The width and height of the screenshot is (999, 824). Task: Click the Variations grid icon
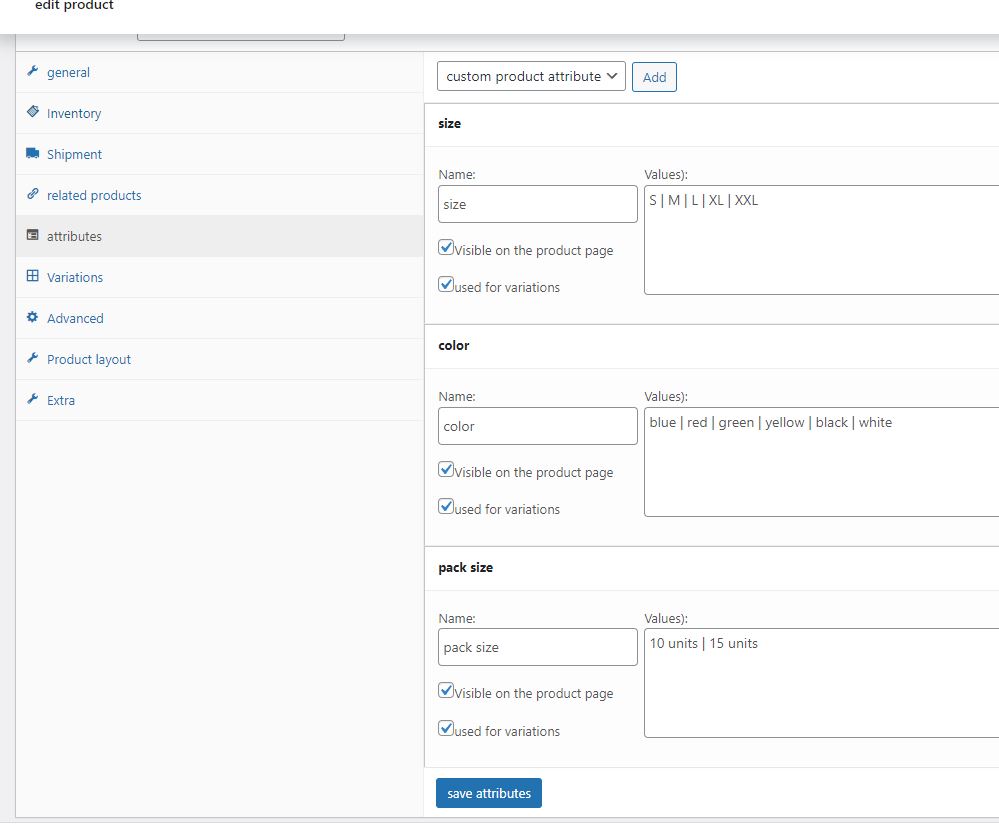point(32,276)
